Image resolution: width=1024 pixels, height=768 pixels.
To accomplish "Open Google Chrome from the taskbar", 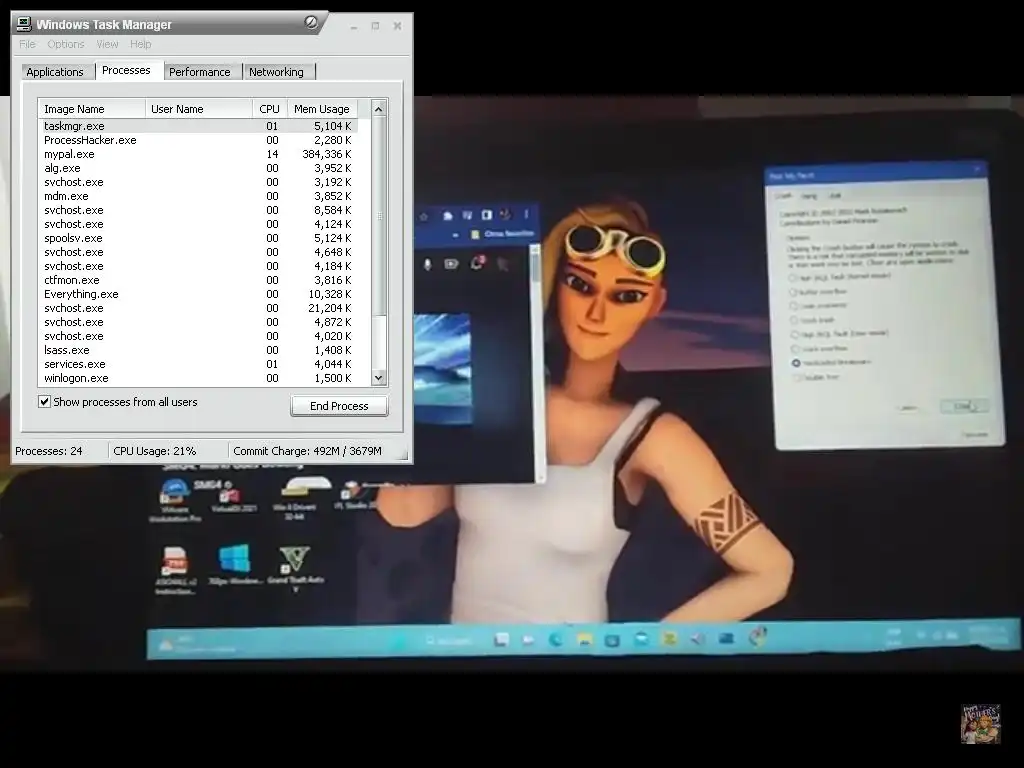I will pos(757,635).
